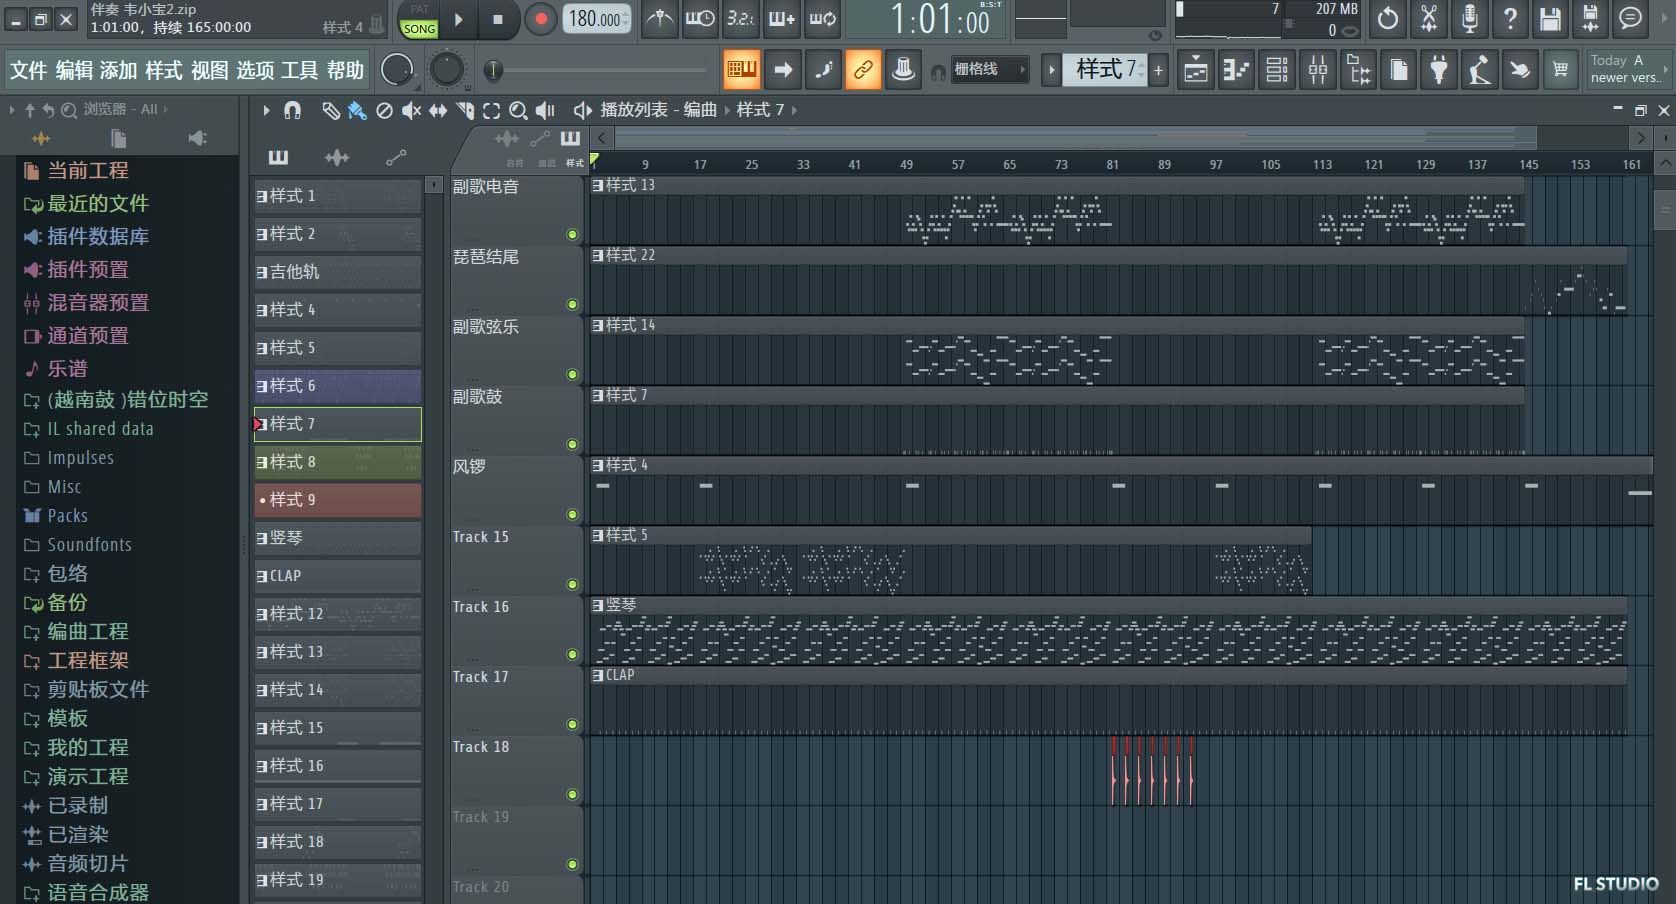Open the 栅格线 snap dropdown
The height and width of the screenshot is (904, 1676).
[x=988, y=69]
